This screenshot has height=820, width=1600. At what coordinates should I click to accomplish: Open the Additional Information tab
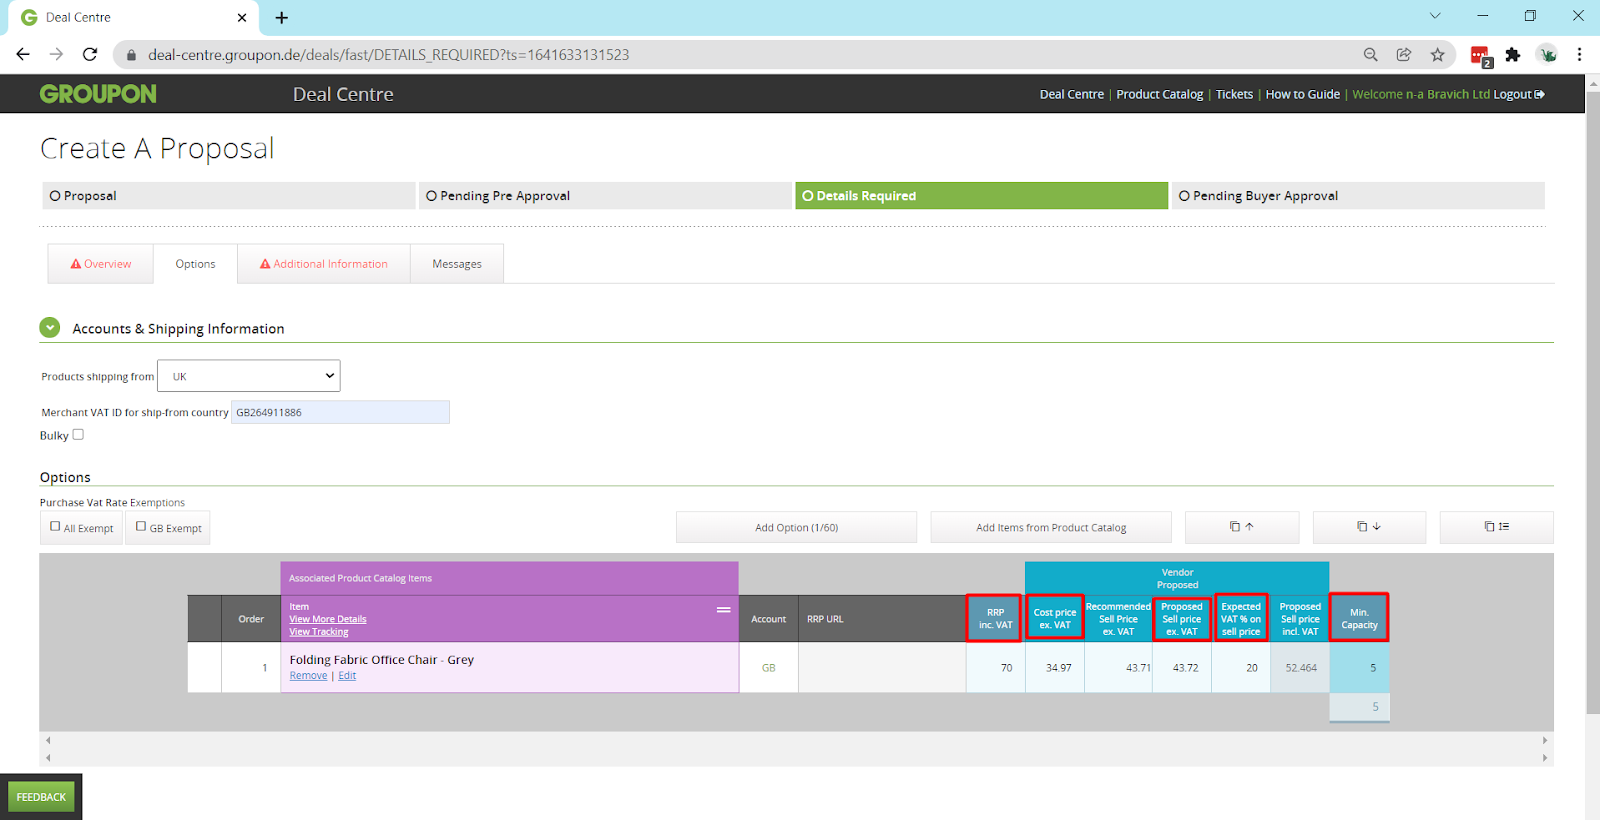point(324,264)
